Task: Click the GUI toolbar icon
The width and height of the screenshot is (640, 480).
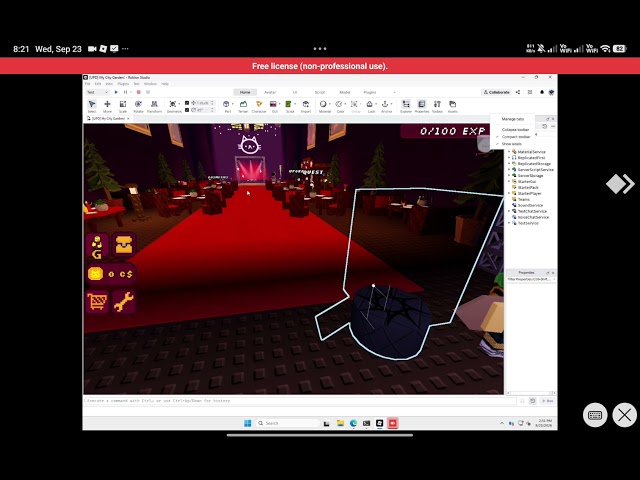Action: click(274, 106)
